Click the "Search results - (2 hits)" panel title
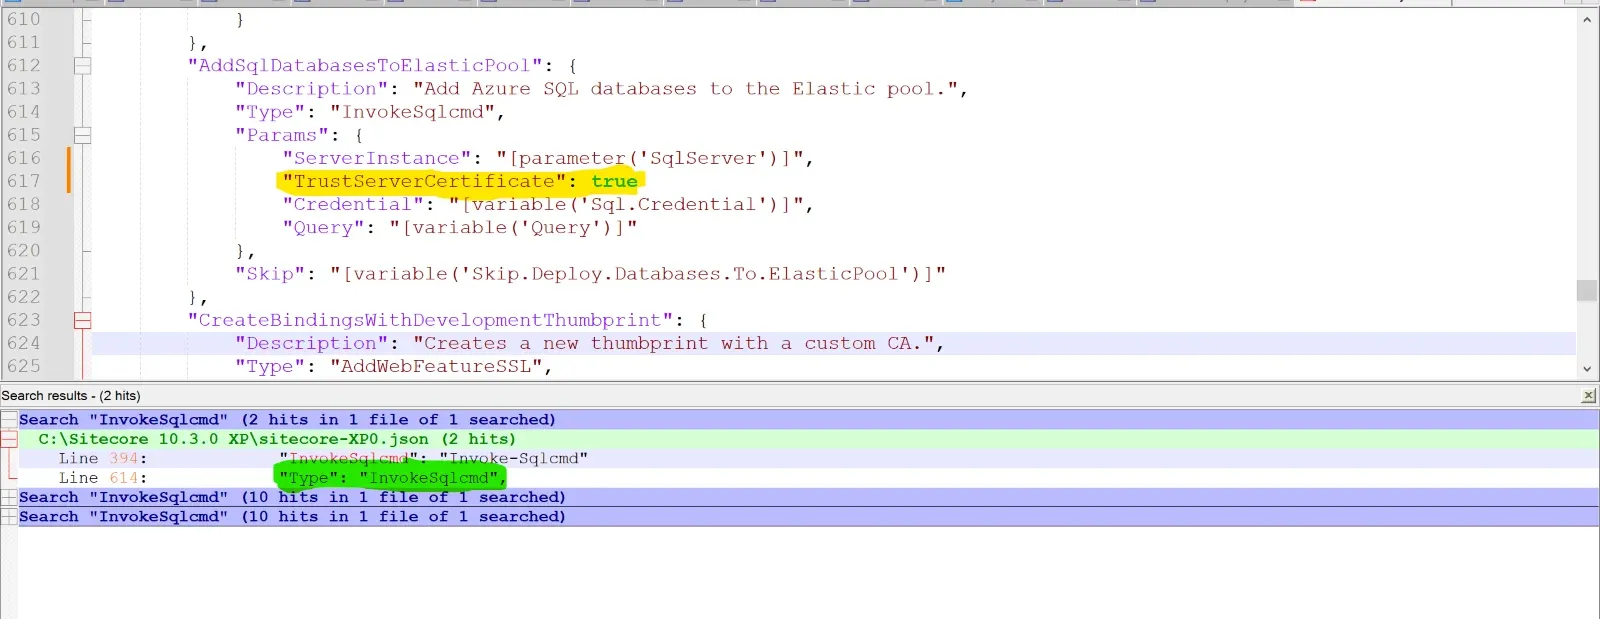Viewport: 1600px width, 619px height. (71, 396)
